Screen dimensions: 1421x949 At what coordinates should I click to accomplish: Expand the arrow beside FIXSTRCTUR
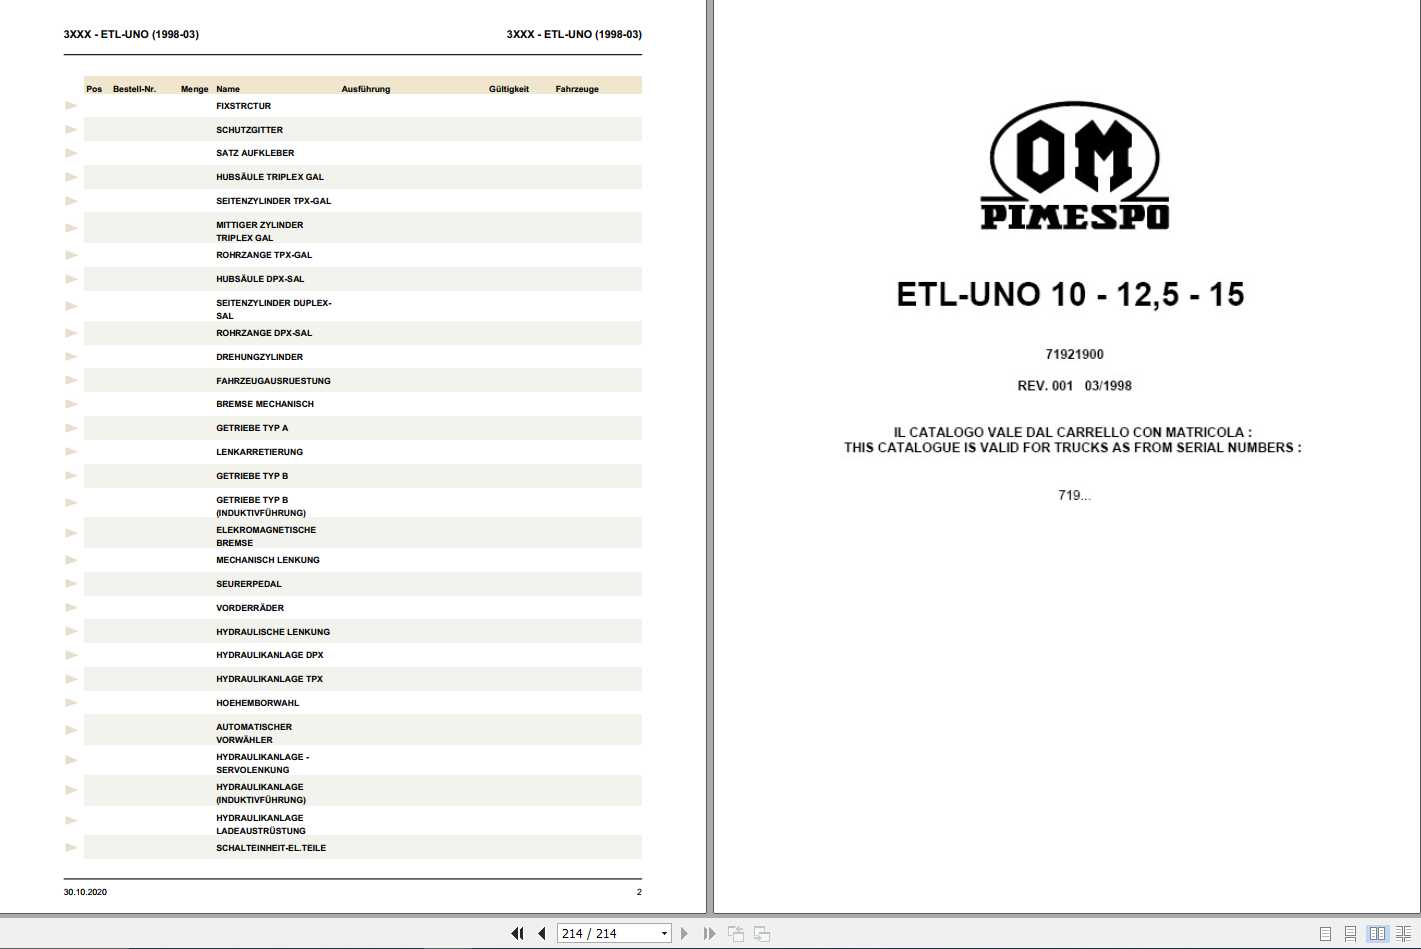point(71,105)
